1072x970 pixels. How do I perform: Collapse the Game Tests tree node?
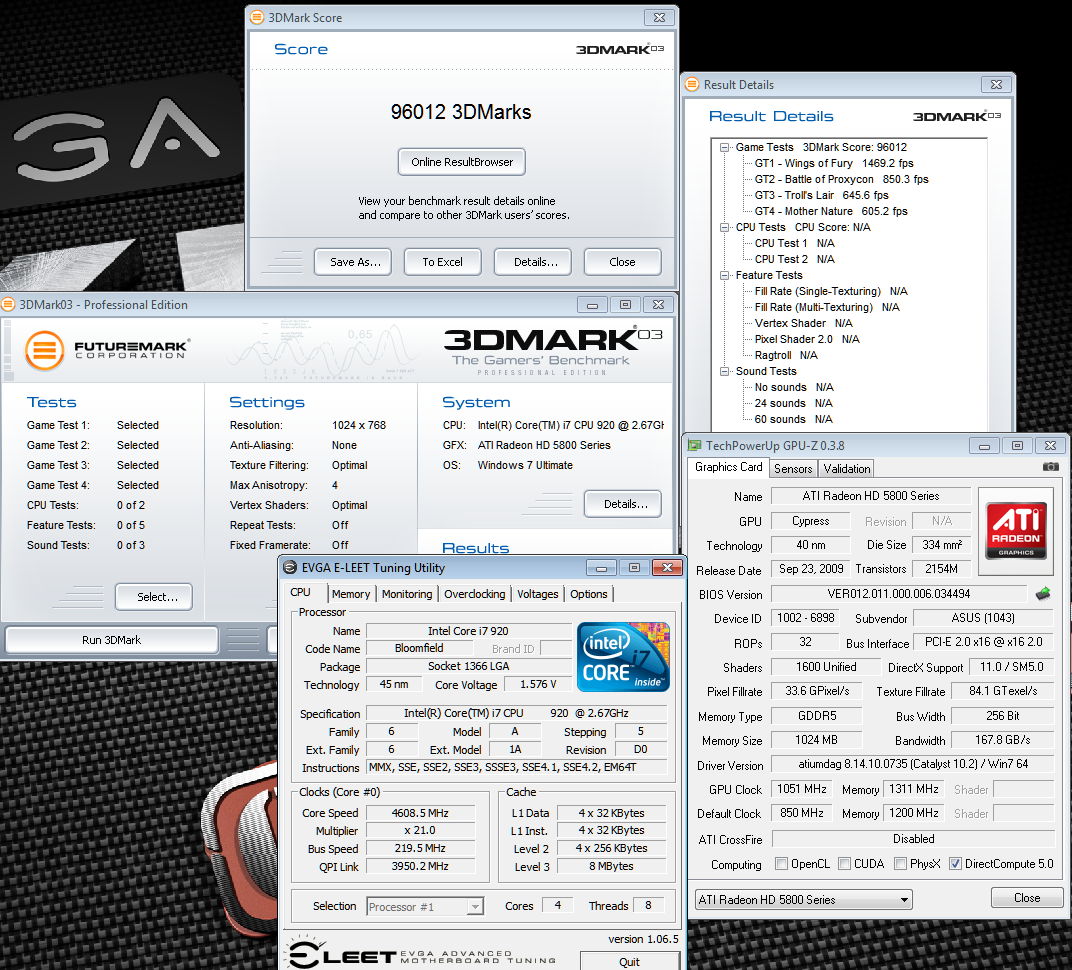tap(724, 147)
